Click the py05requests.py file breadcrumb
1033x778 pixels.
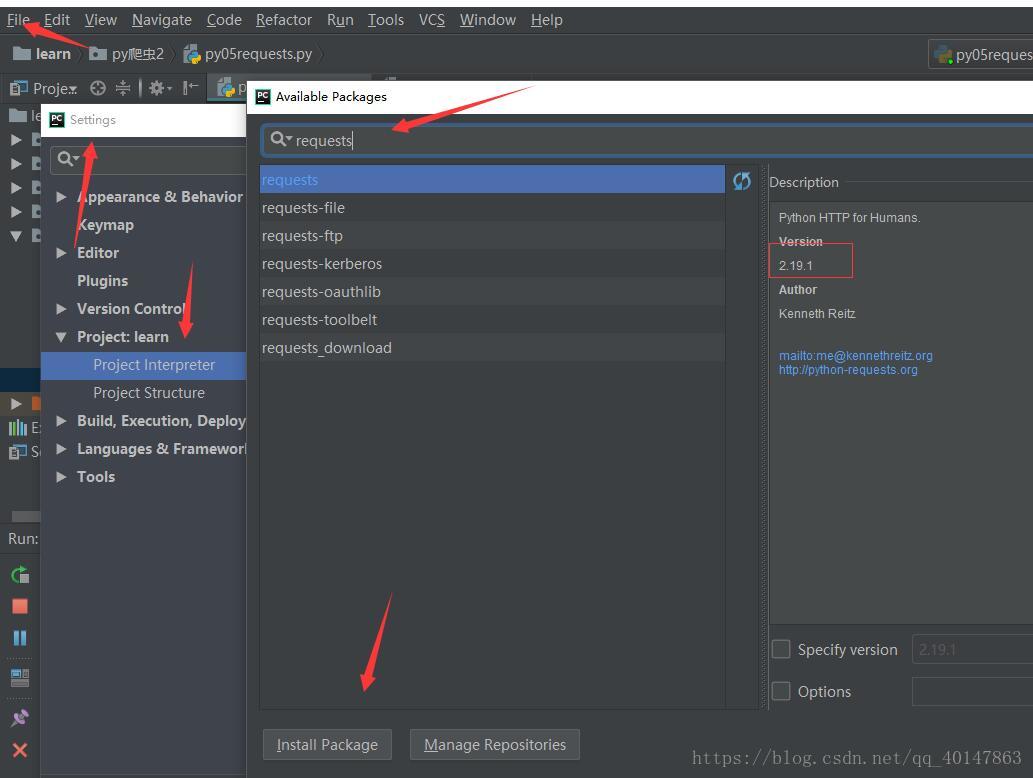click(x=248, y=54)
